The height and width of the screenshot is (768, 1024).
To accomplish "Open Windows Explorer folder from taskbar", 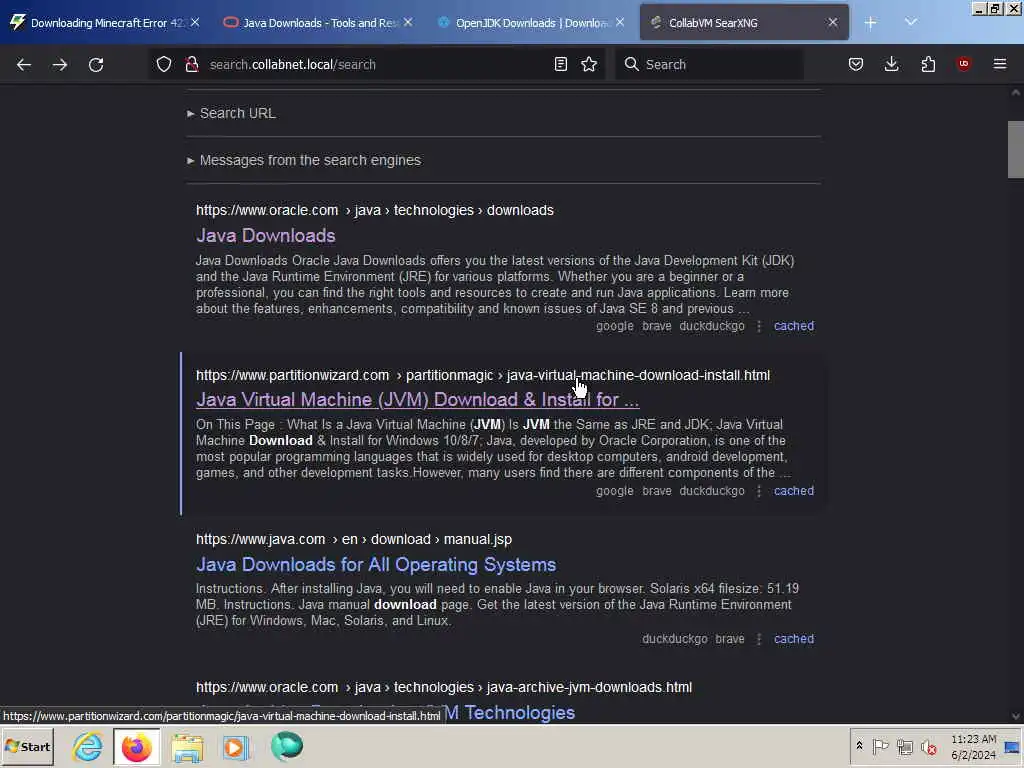I will (187, 747).
